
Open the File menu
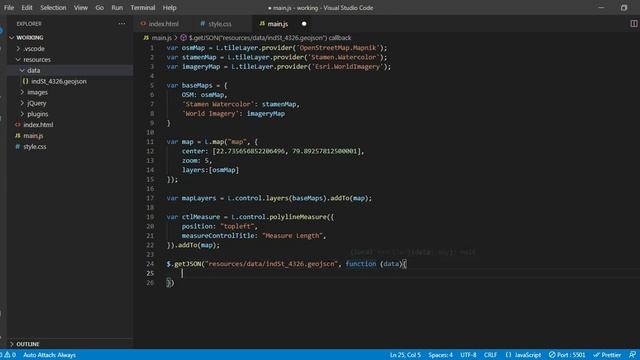coord(9,7)
